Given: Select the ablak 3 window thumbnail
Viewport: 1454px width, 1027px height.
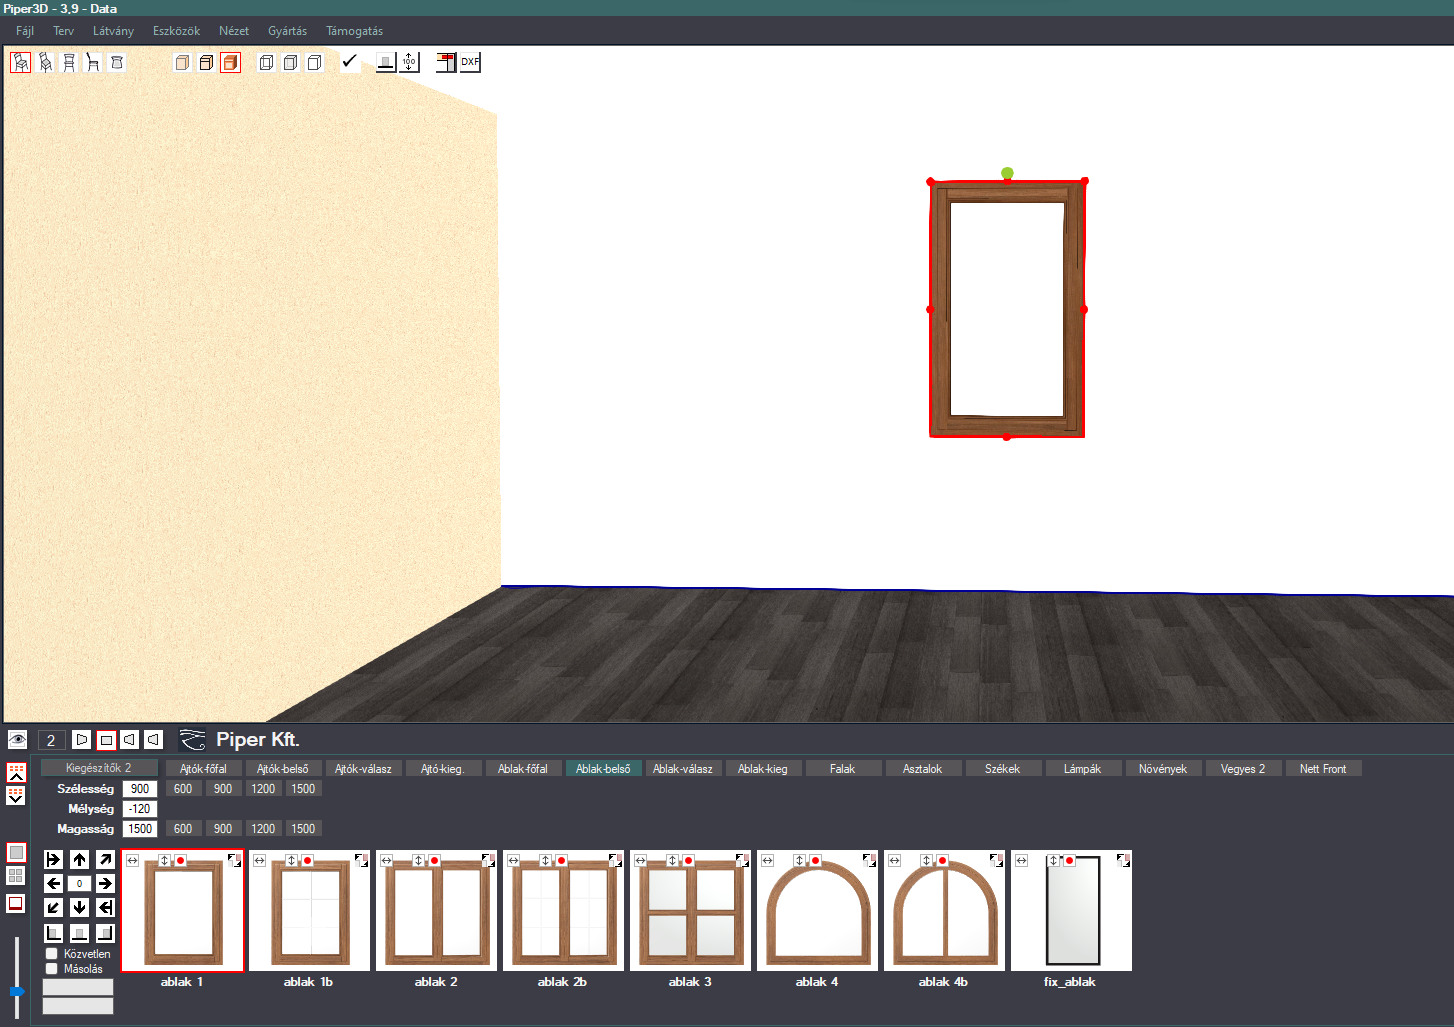Looking at the screenshot, I should click(x=690, y=911).
